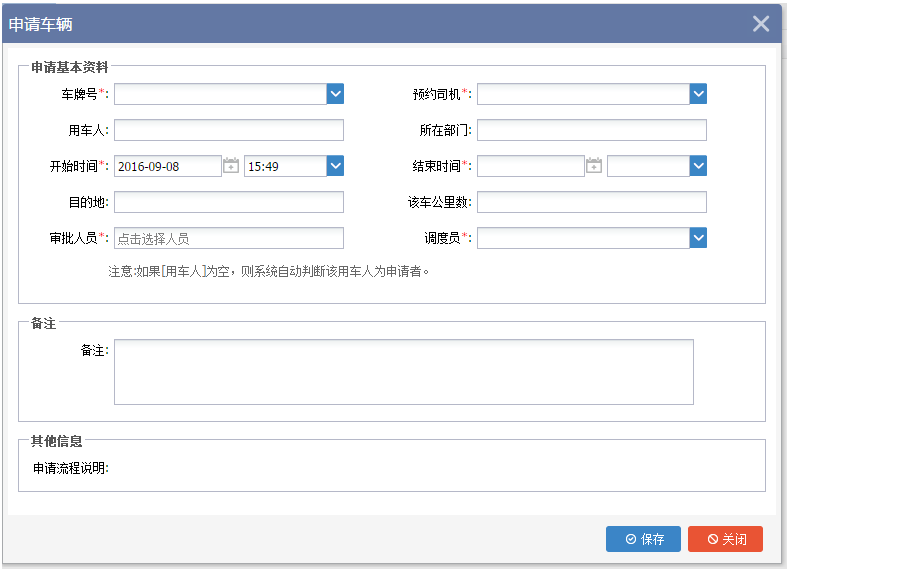Focus the 目的地 text field
Viewport: 900px width, 571px height.
point(229,202)
